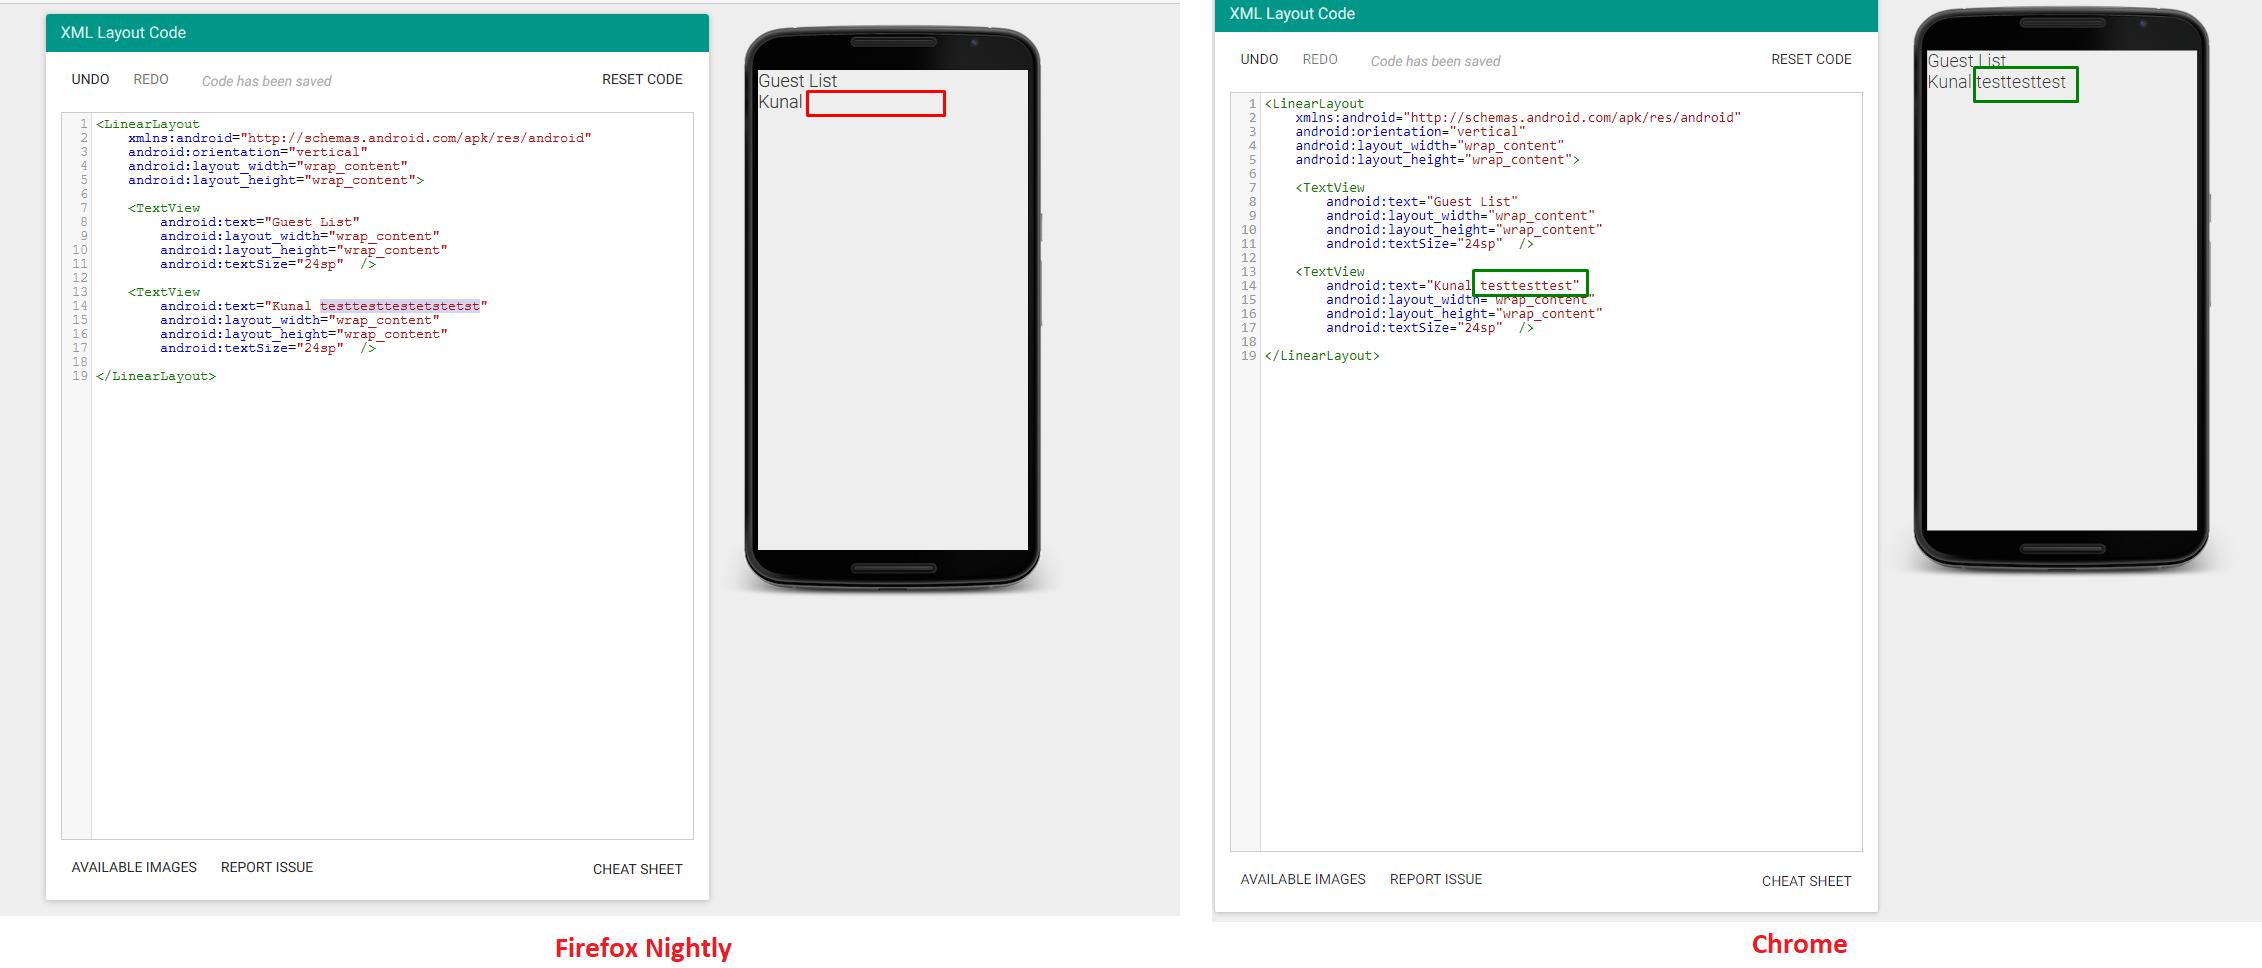Viewport: 2262px width, 968px height.
Task: Open AVAILABLE IMAGES in the Firefox Nightly panel
Action: (134, 868)
